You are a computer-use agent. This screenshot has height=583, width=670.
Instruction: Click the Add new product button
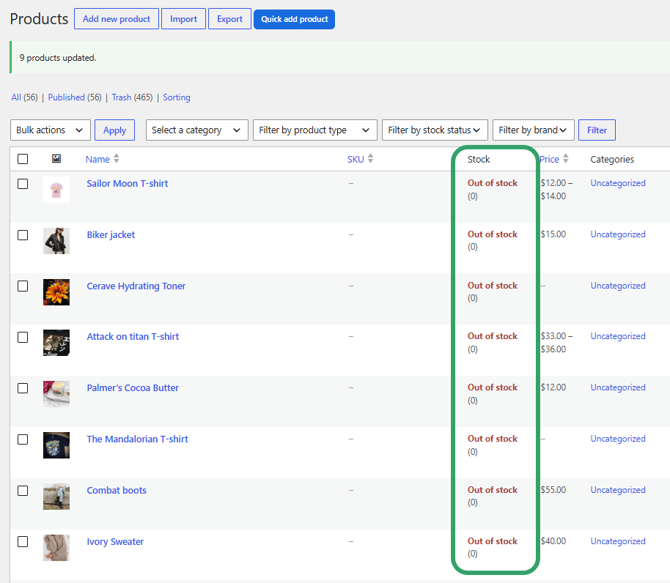116,19
